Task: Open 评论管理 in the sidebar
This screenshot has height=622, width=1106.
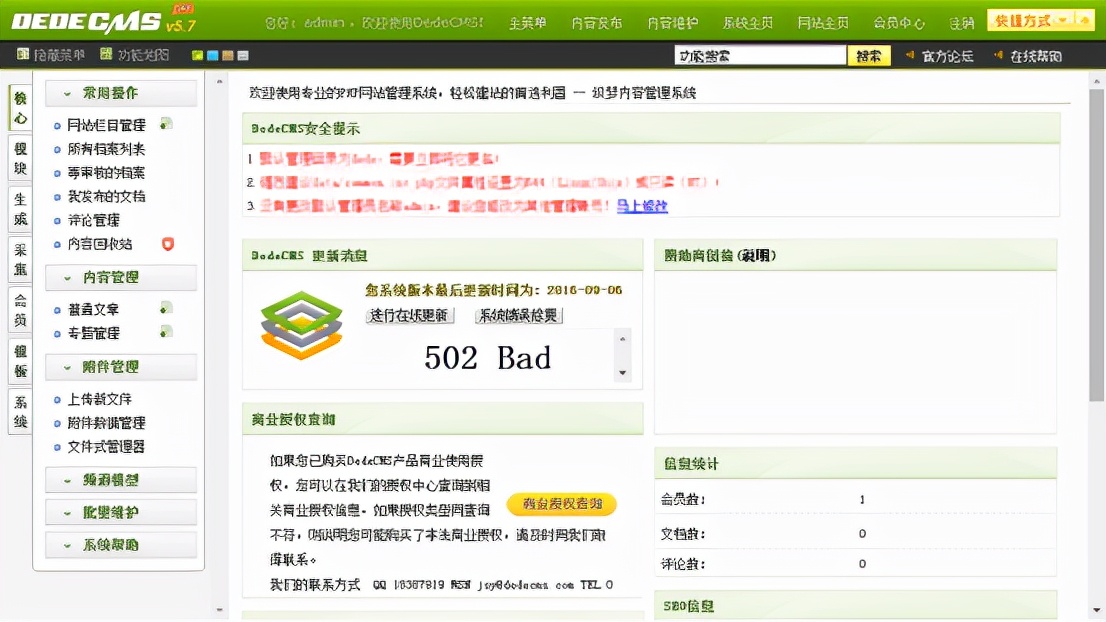Action: [94, 221]
